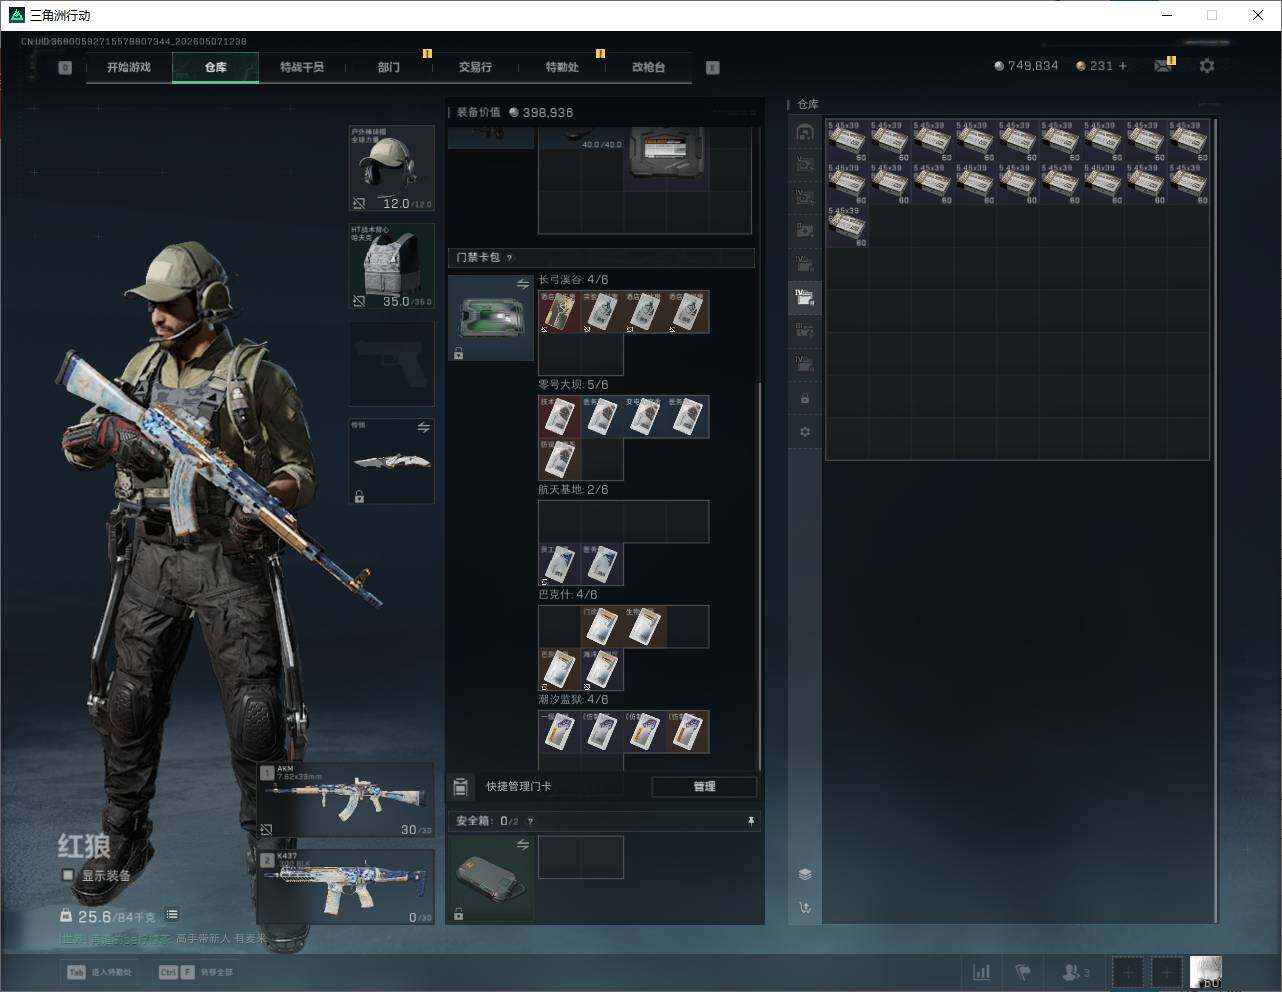Open the 特战干员 tab
Viewport: 1282px width, 992px height.
click(302, 67)
